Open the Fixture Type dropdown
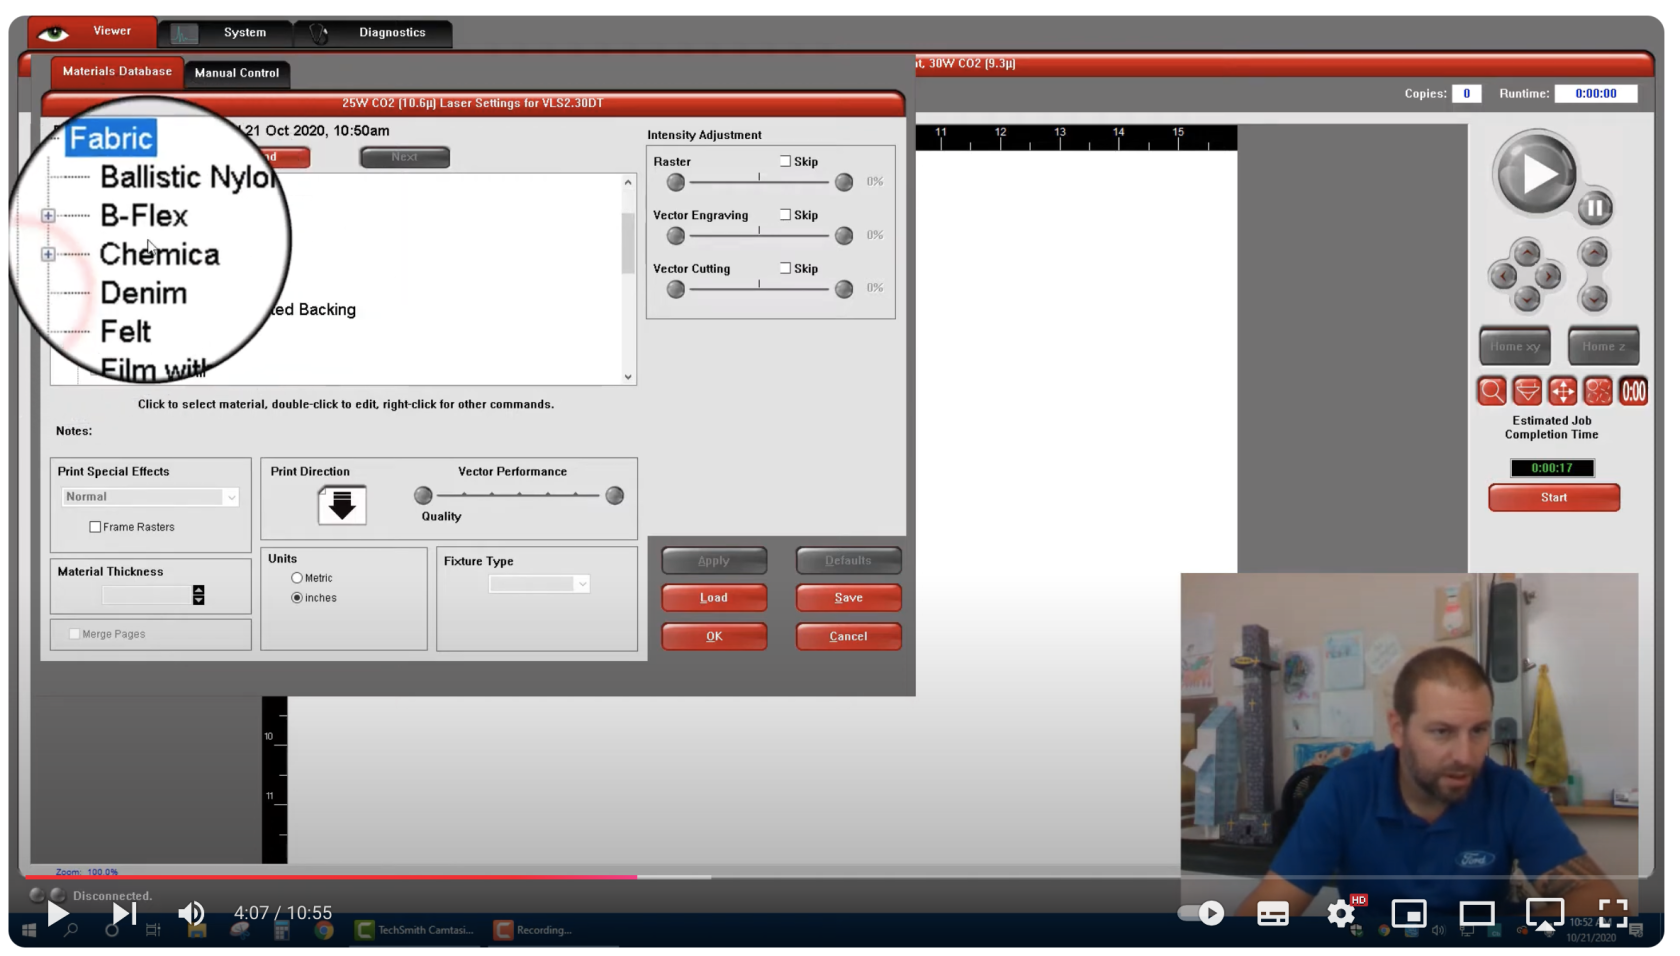Viewport: 1680px width, 956px height. 539,584
